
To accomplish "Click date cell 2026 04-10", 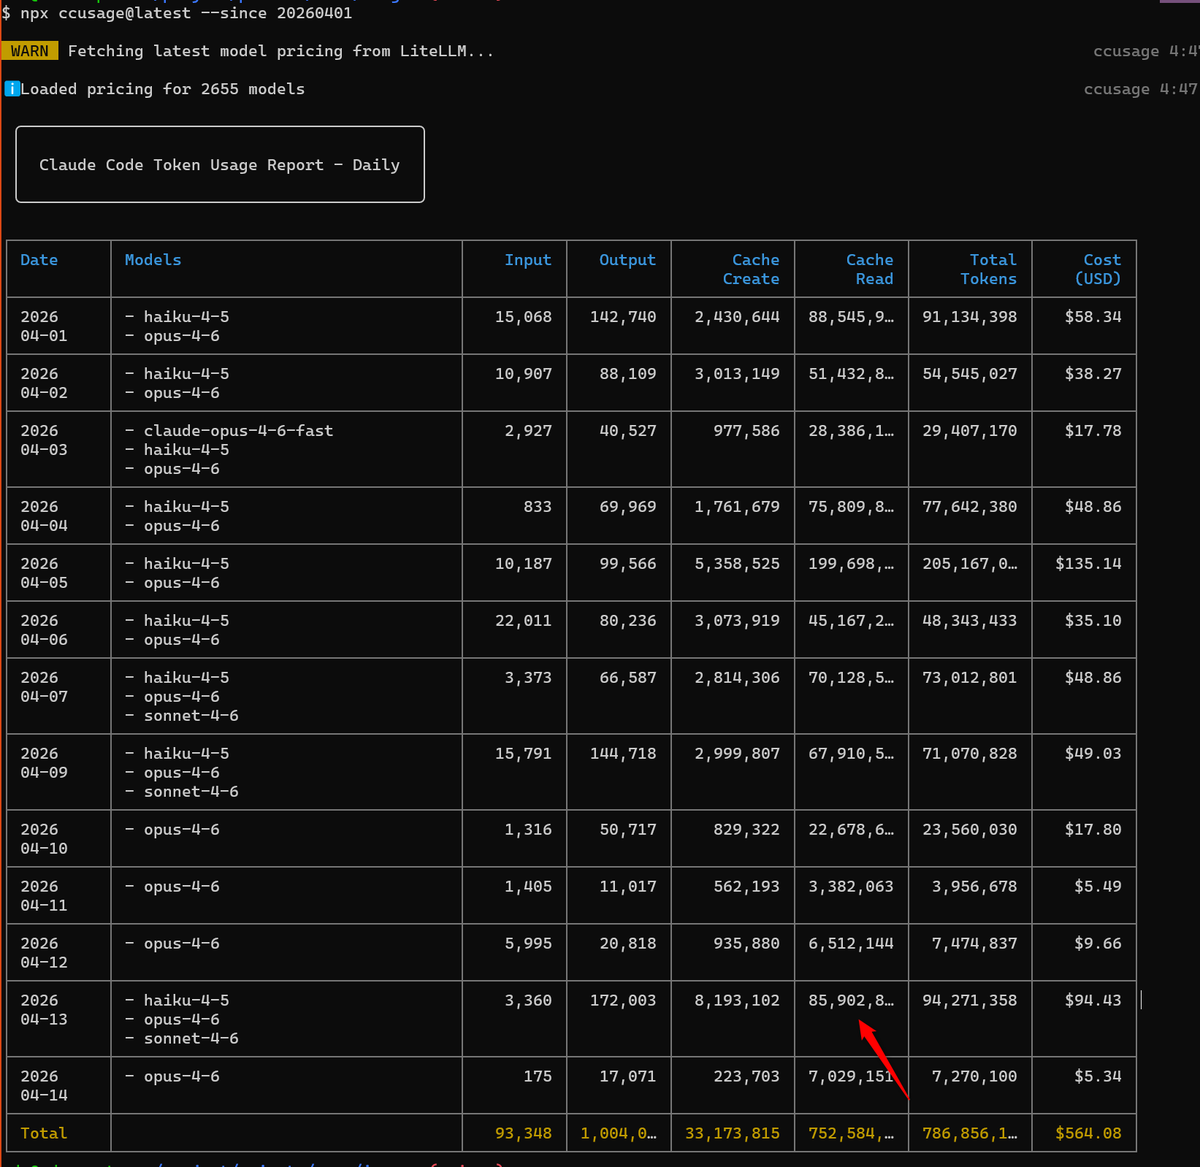I will [x=44, y=839].
